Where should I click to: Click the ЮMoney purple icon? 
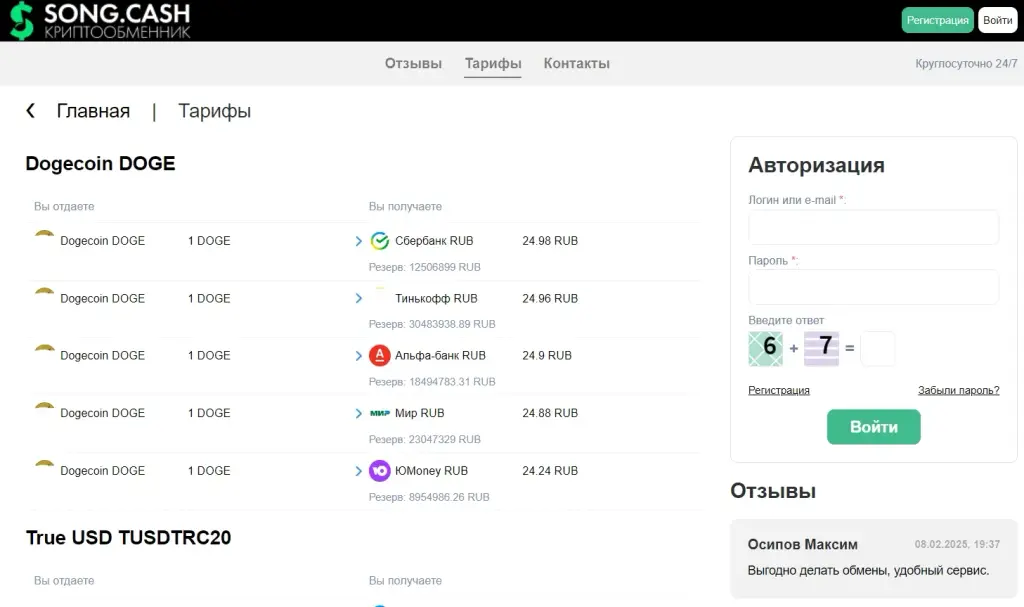click(379, 470)
